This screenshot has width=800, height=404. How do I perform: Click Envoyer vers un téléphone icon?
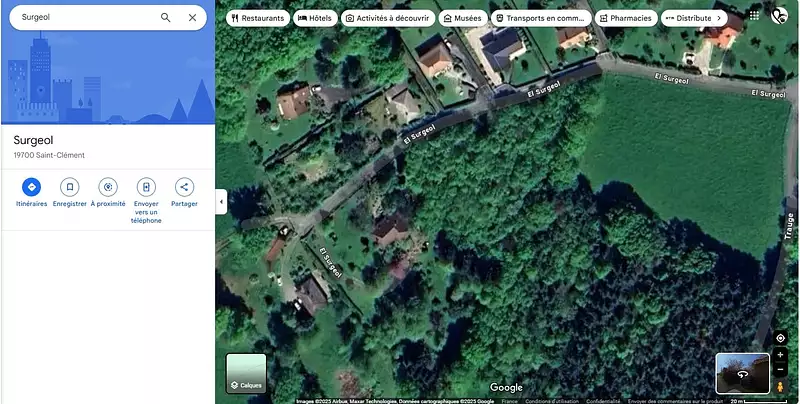pos(146,187)
